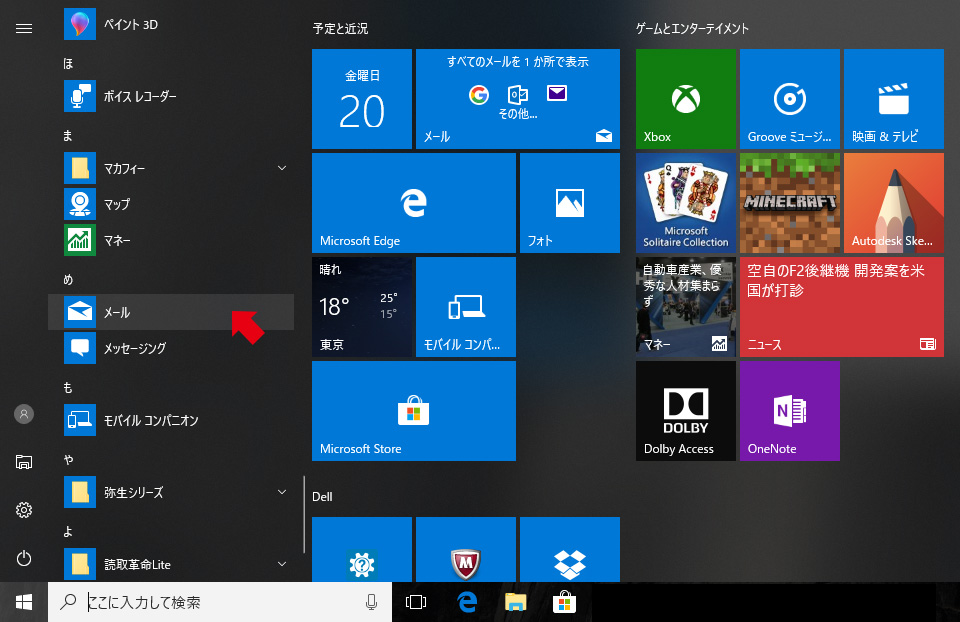The height and width of the screenshot is (622, 960).
Task: Open the hamburger menu of Start
Action: pyautogui.click(x=24, y=29)
